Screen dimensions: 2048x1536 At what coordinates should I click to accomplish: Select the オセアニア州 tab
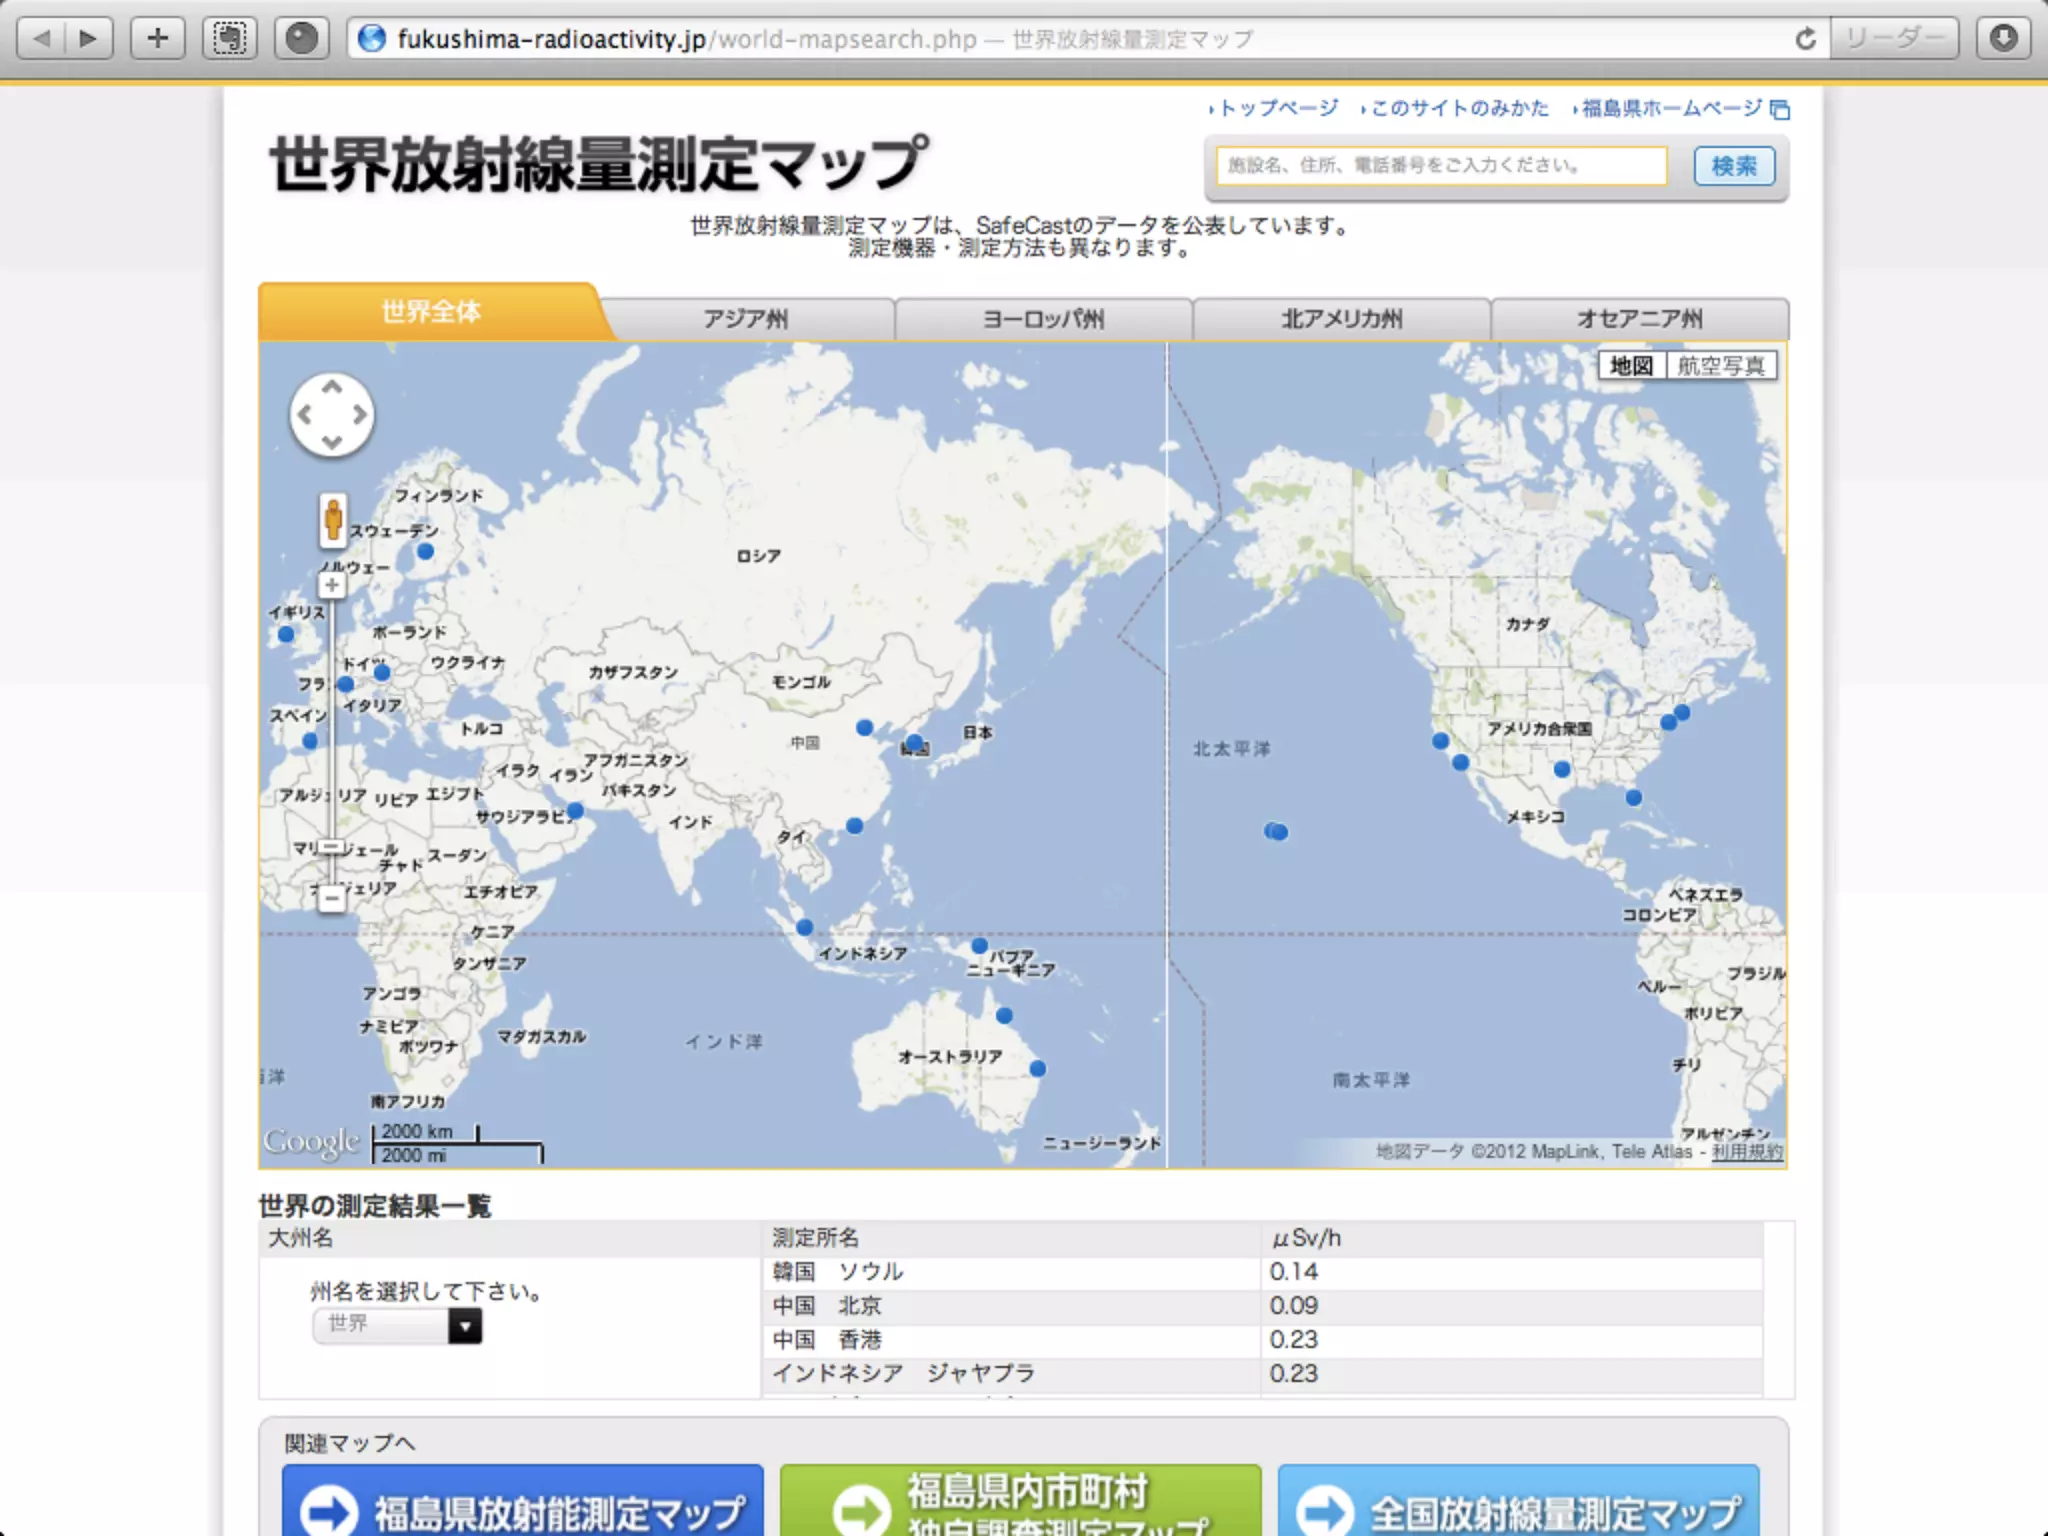point(1639,319)
